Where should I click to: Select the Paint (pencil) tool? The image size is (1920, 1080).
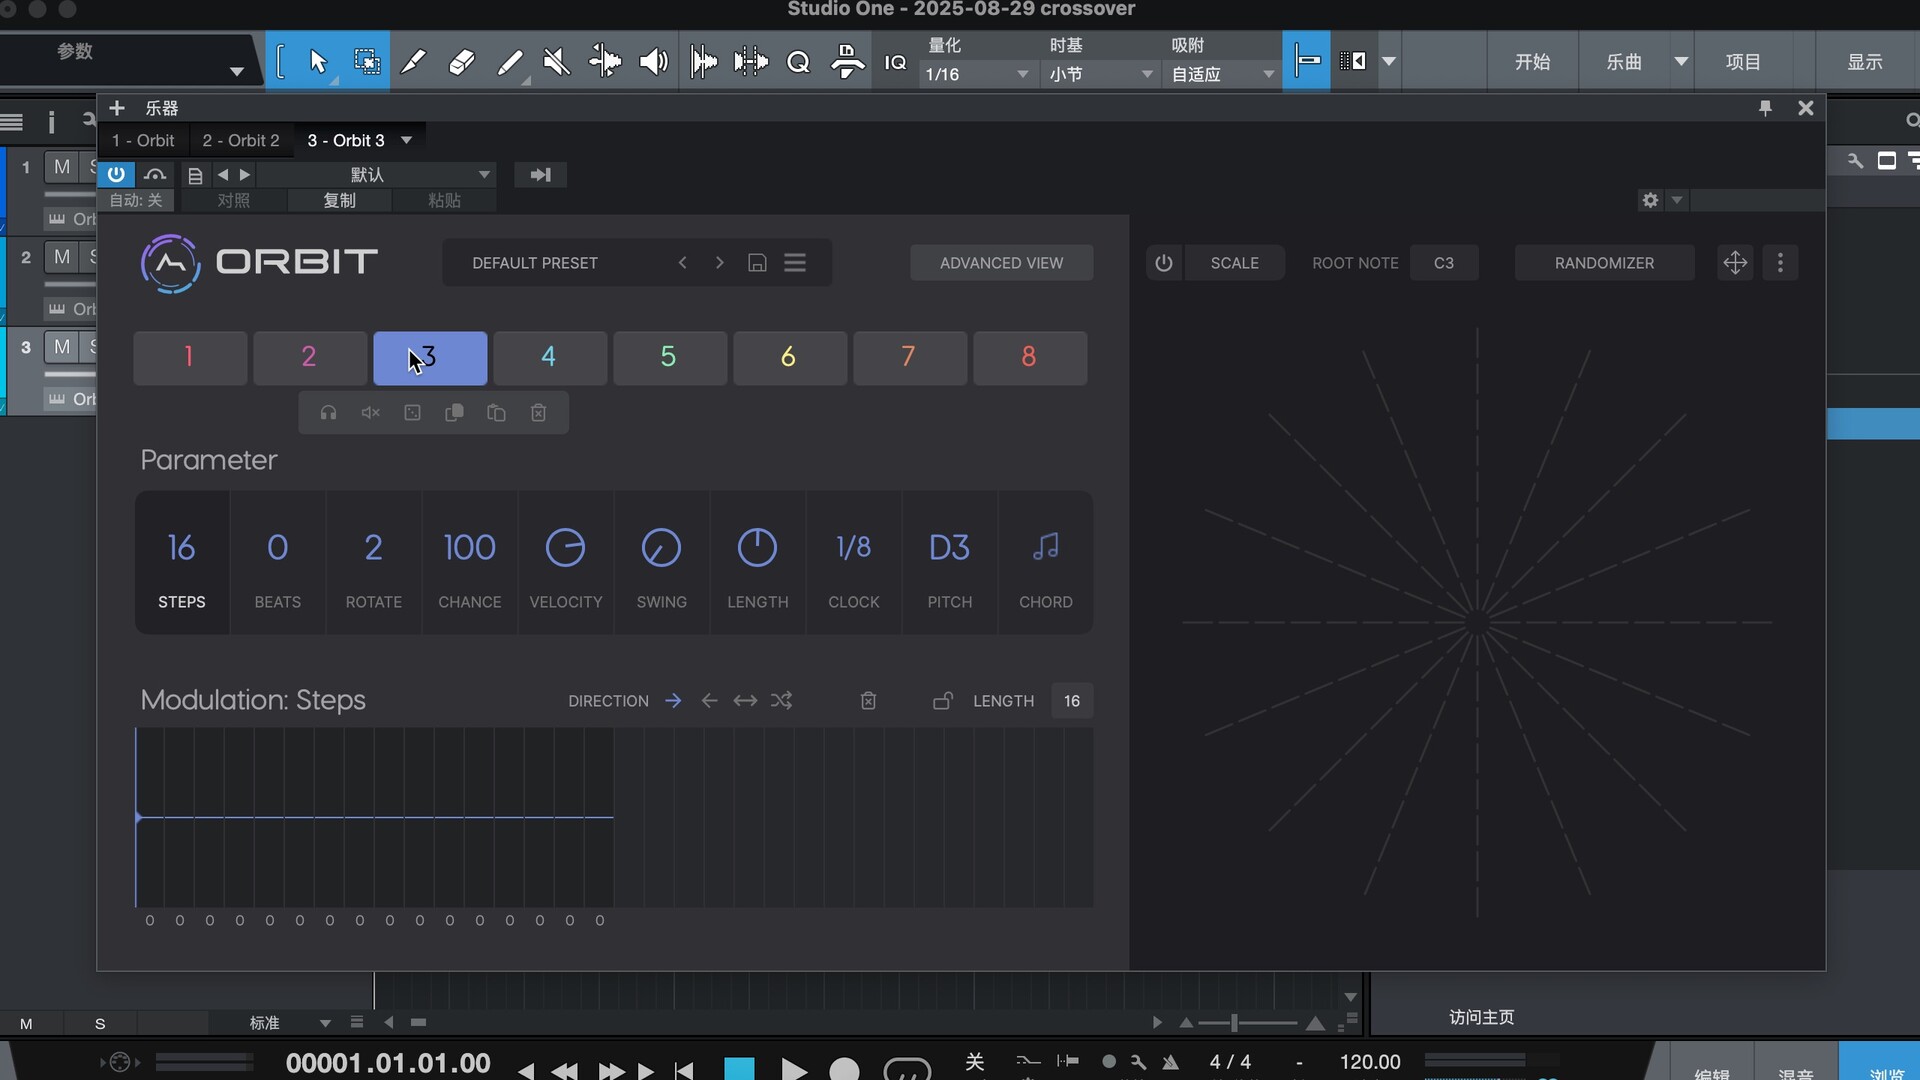tap(413, 62)
